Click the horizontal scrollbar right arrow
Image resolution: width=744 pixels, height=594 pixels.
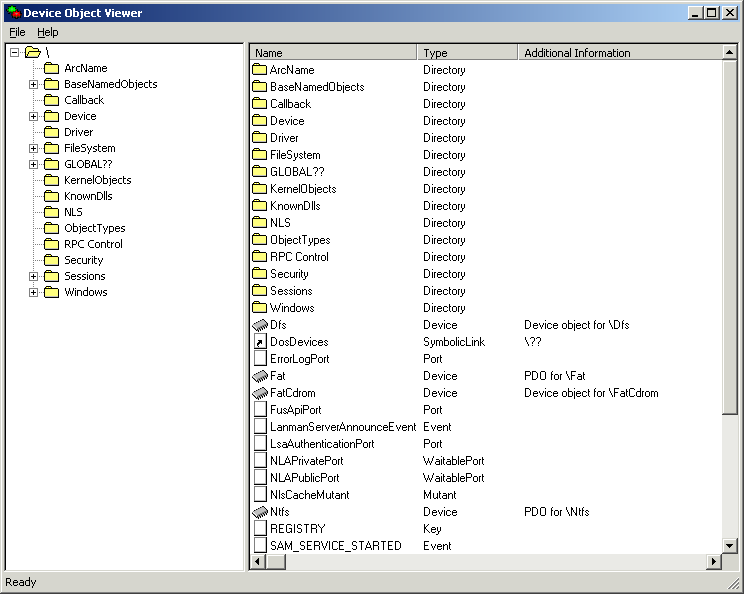[x=713, y=562]
